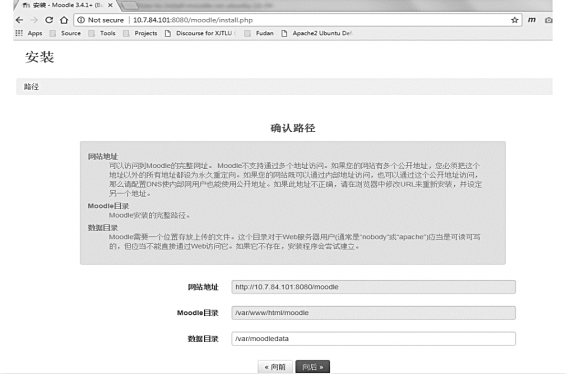
Task: Click the Not secure info icon
Action: tap(81, 20)
